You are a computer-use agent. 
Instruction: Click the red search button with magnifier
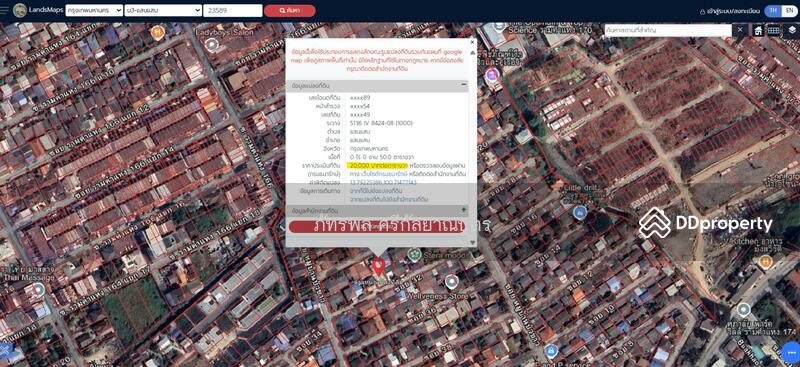click(x=289, y=10)
